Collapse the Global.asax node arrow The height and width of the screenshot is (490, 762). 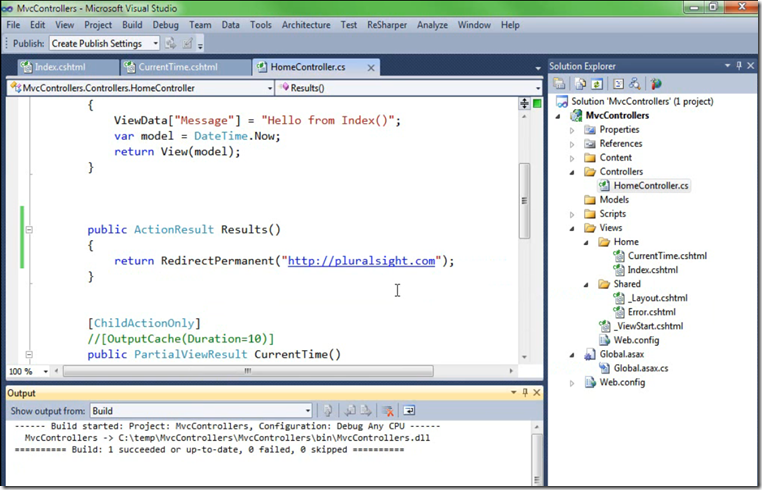(572, 355)
